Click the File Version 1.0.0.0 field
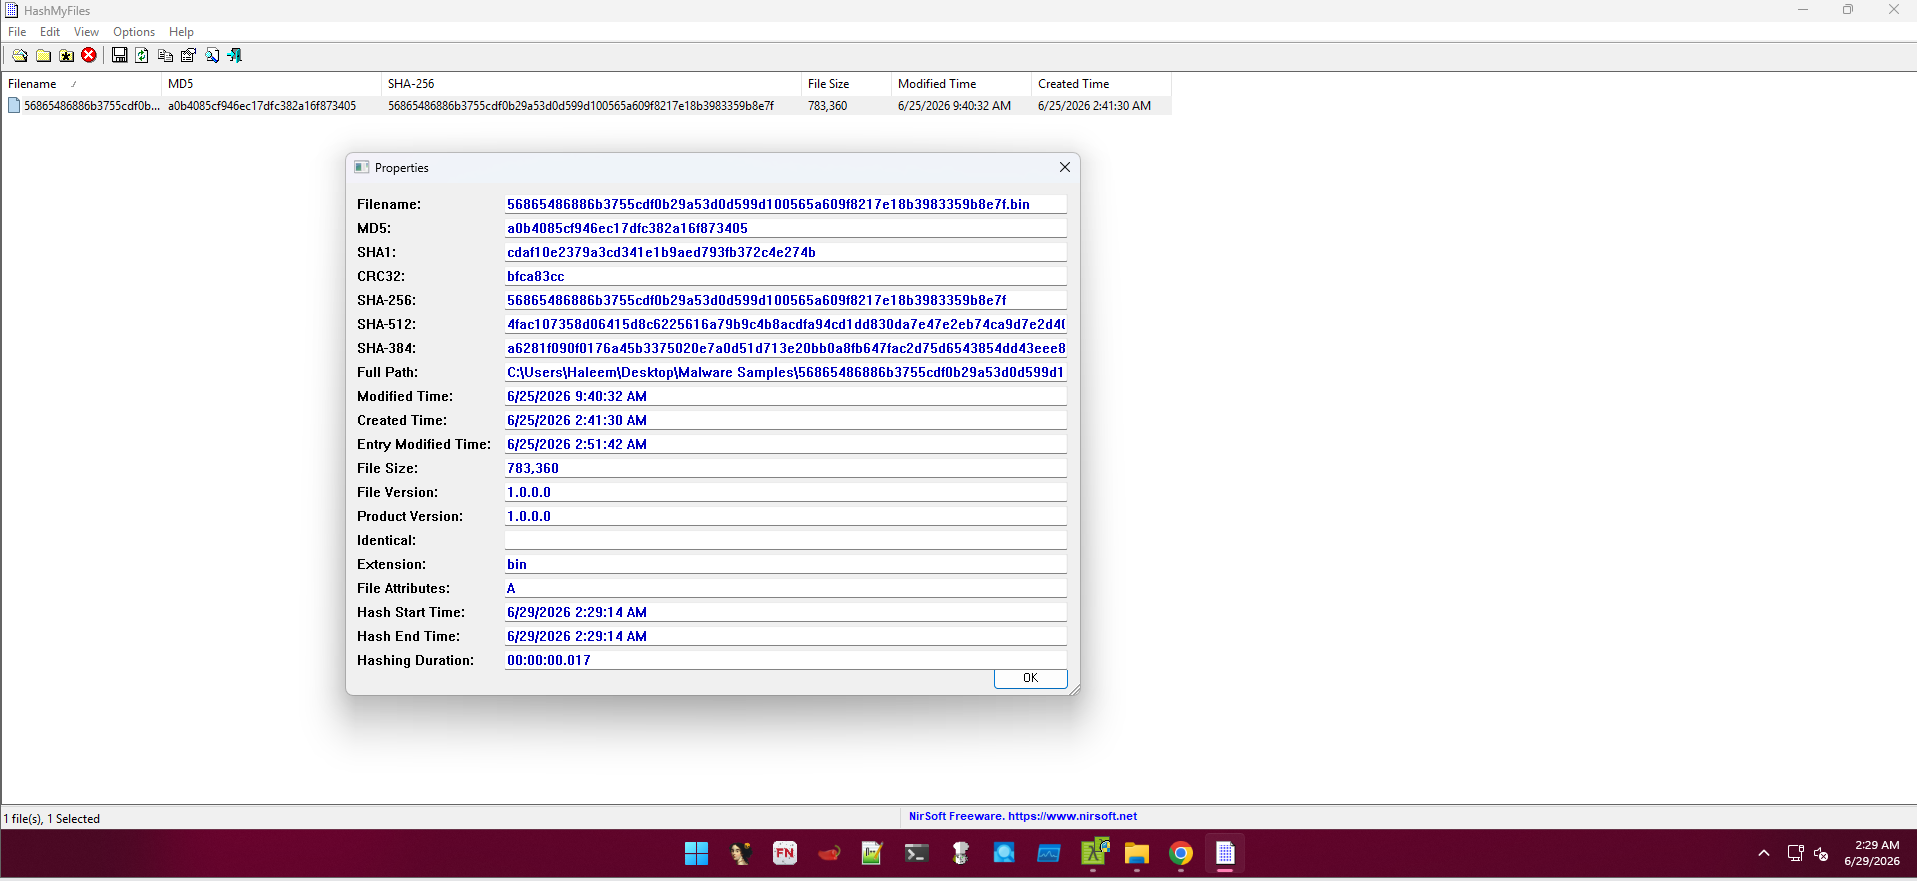Screen dimensions: 1917x881 785,492
